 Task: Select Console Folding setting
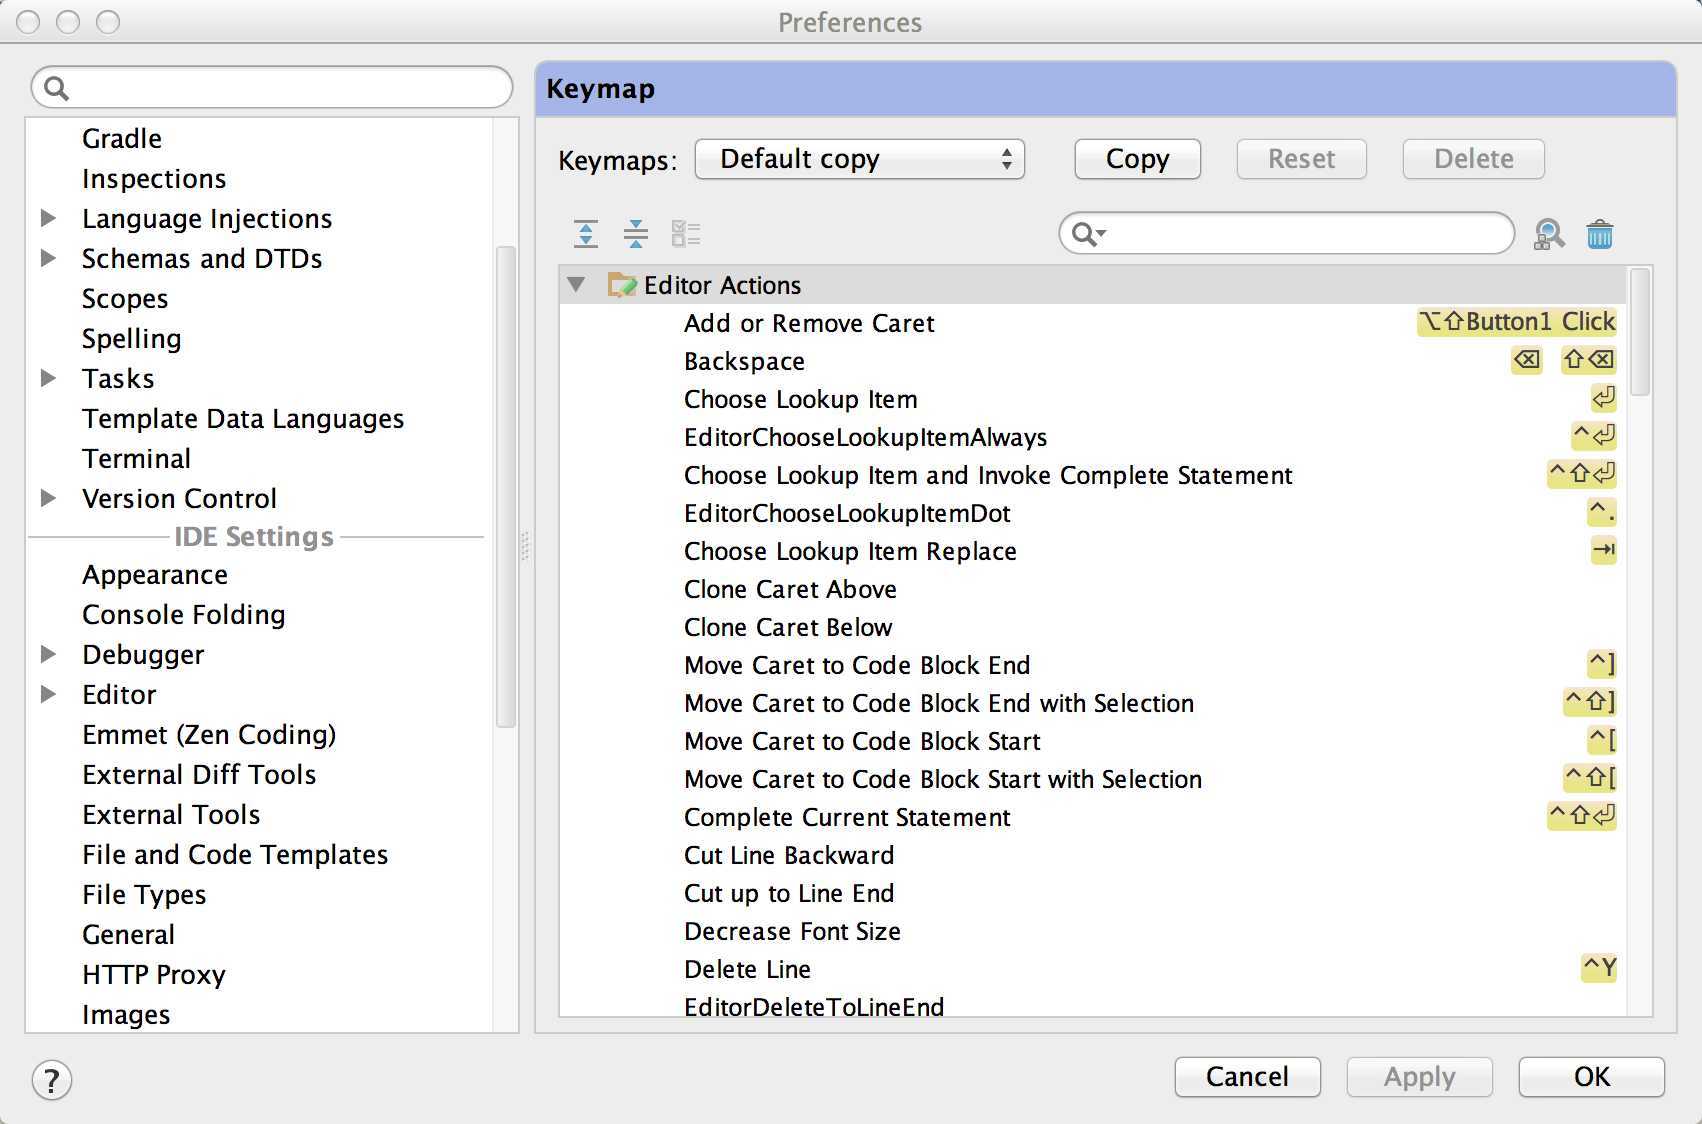[x=184, y=614]
